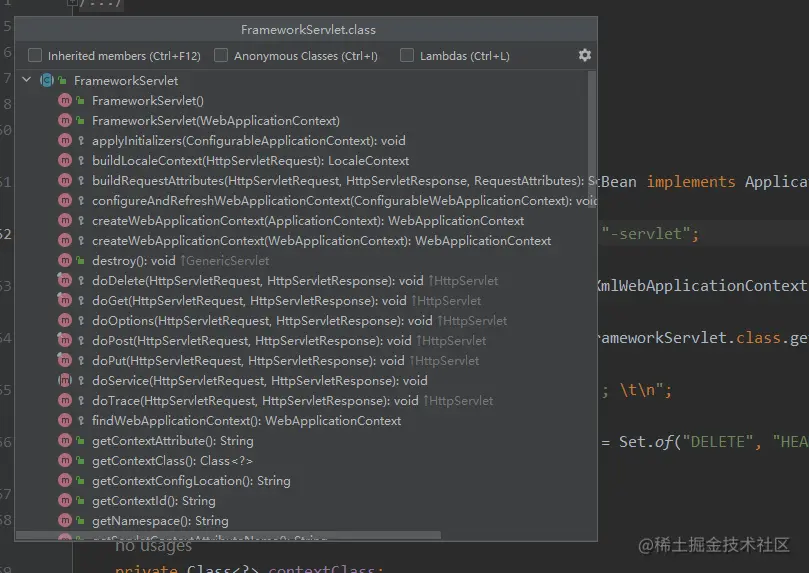Click method icon of getContextConfigLocation
The height and width of the screenshot is (573, 809).
(x=65, y=481)
